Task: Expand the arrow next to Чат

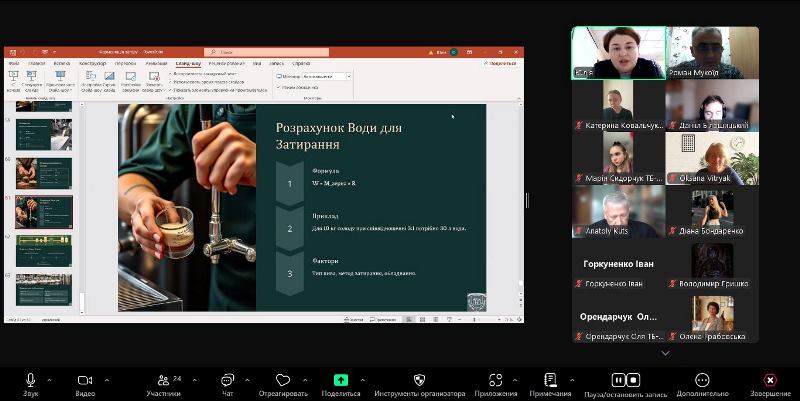Action: pos(247,380)
